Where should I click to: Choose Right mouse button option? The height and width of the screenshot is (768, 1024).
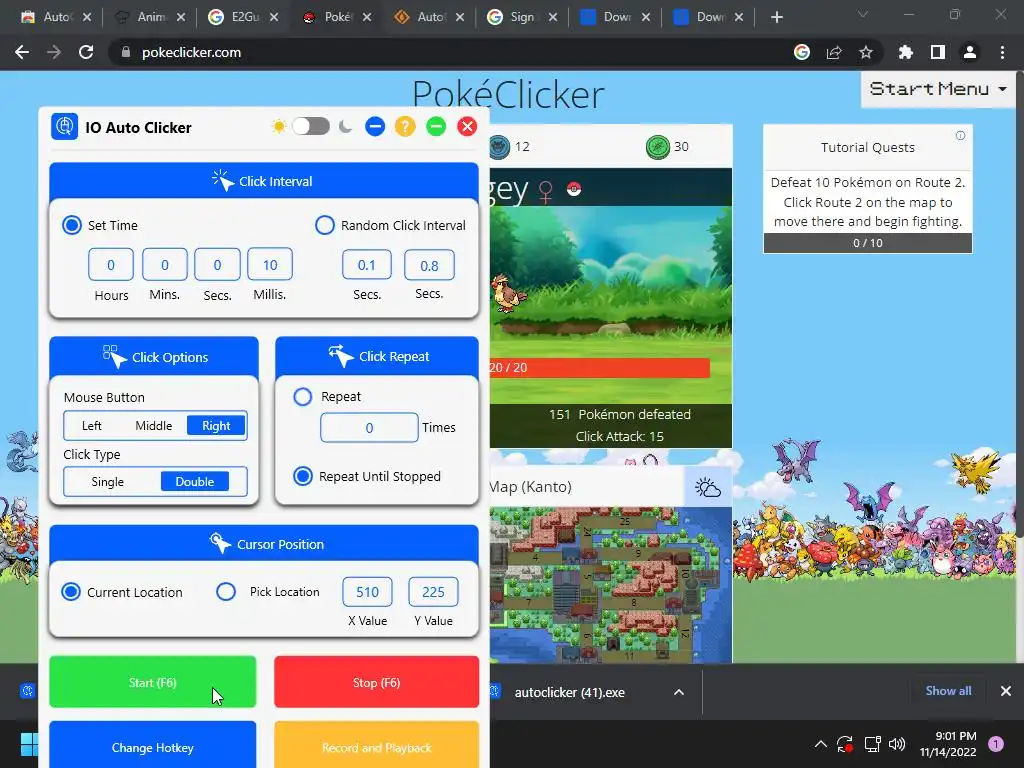pyautogui.click(x=216, y=426)
